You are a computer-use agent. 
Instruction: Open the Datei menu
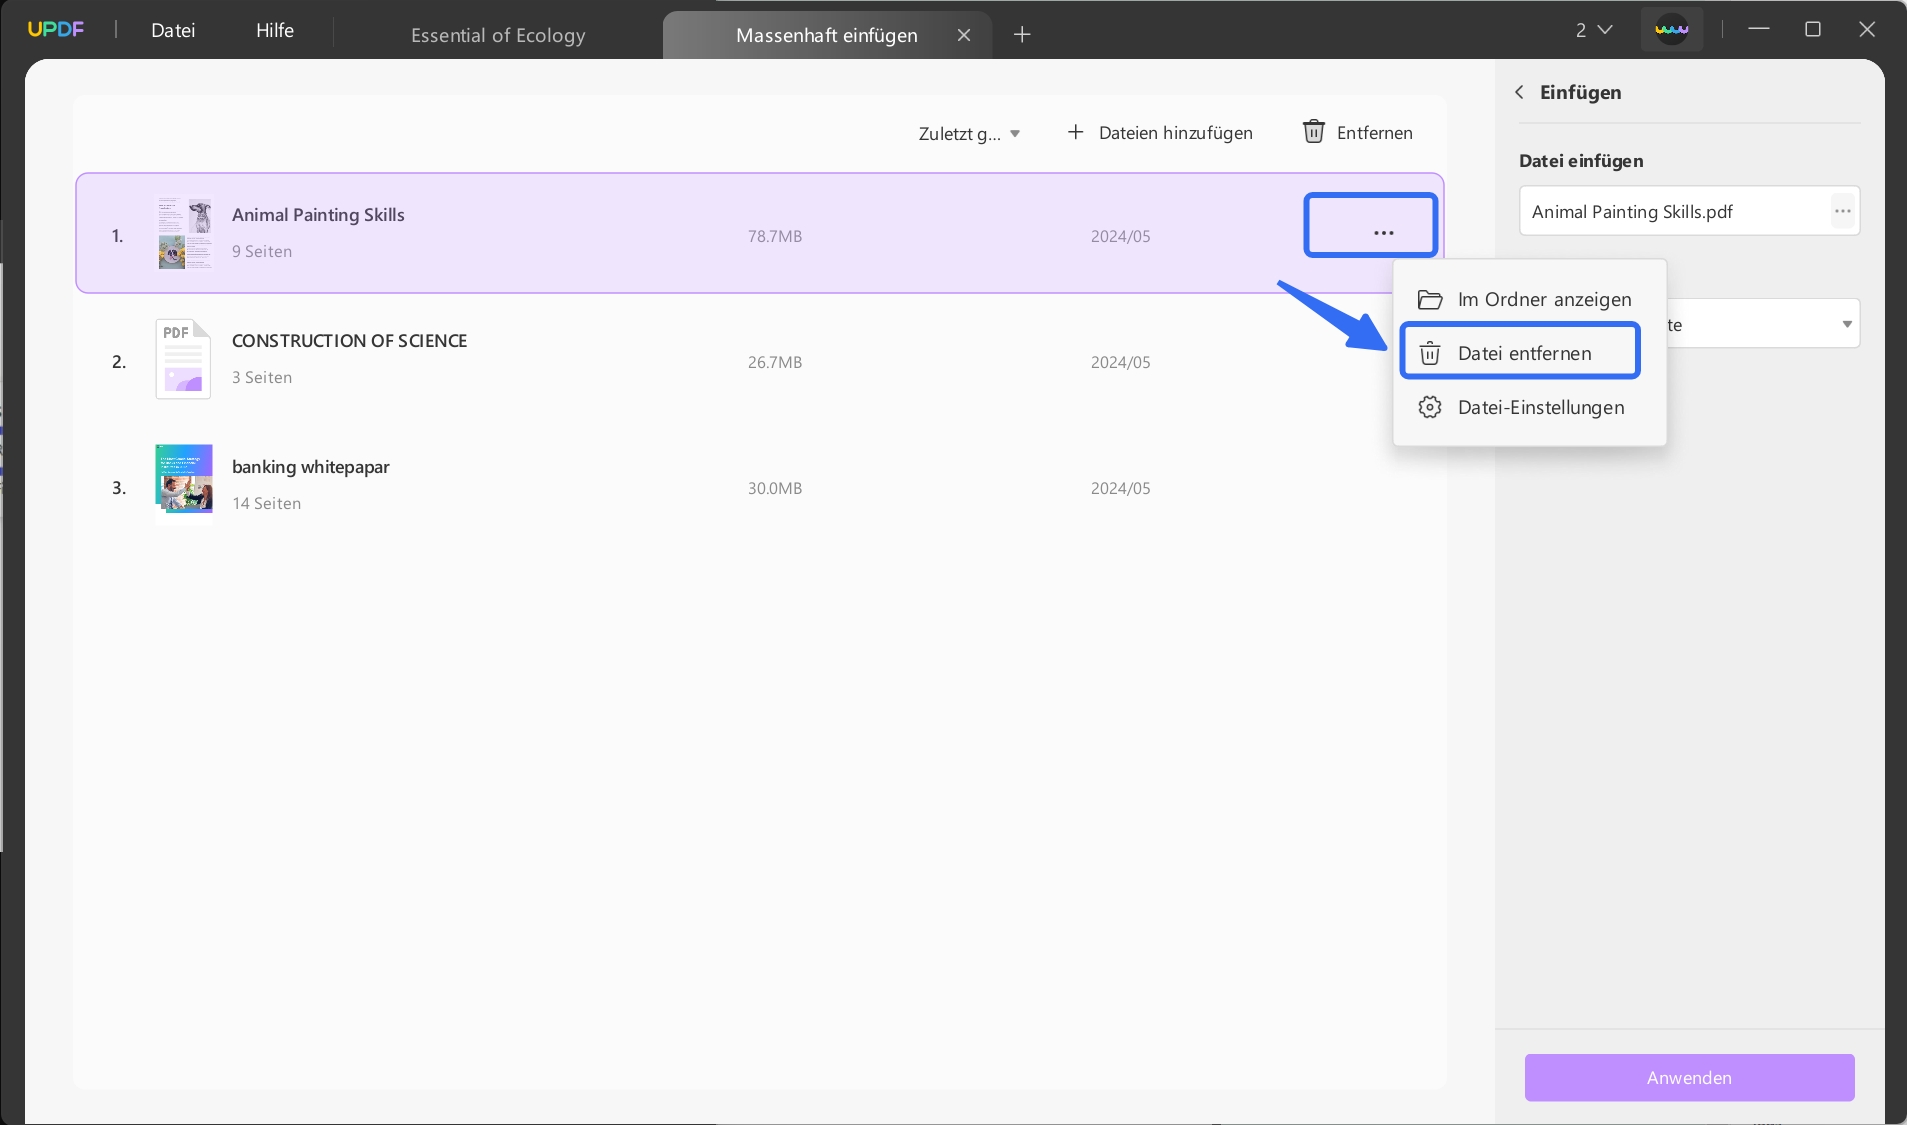(173, 30)
